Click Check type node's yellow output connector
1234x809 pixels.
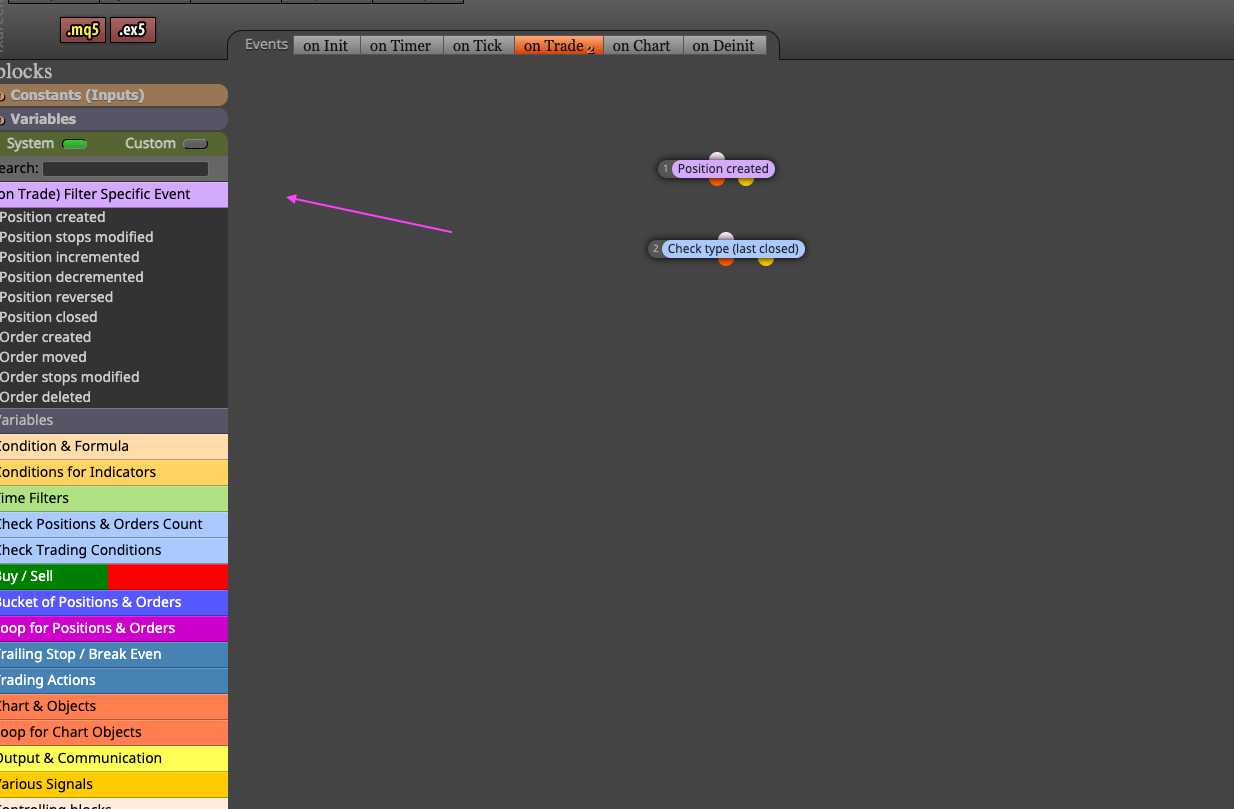[x=766, y=260]
